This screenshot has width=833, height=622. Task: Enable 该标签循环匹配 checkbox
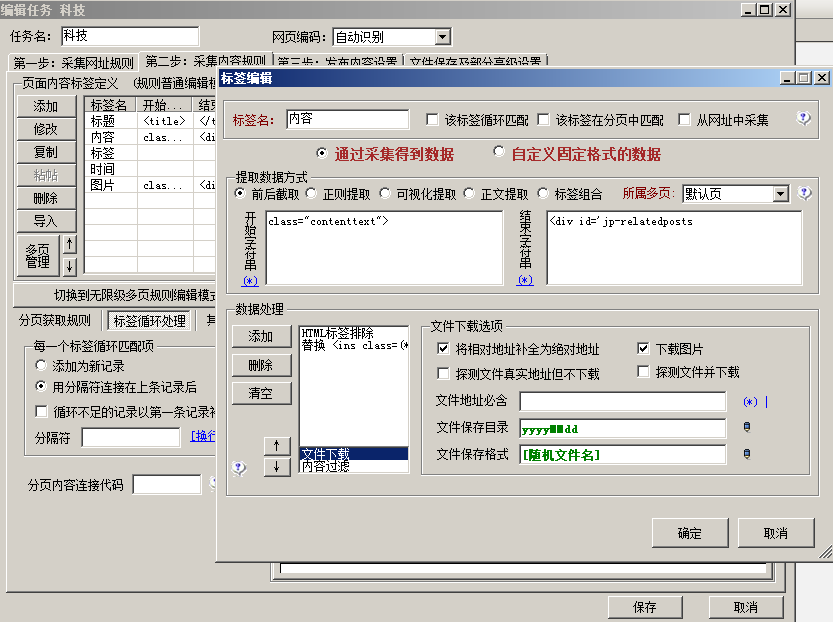point(432,120)
